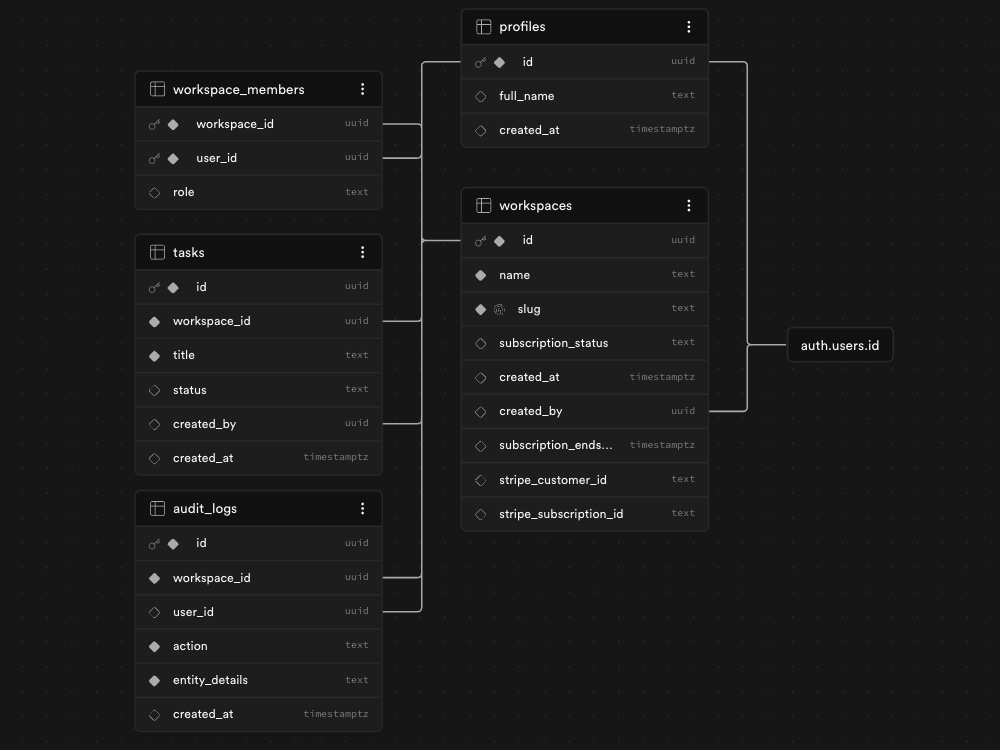Click the tasks created_at column name
Screen dimensions: 1000x750
[203, 458]
